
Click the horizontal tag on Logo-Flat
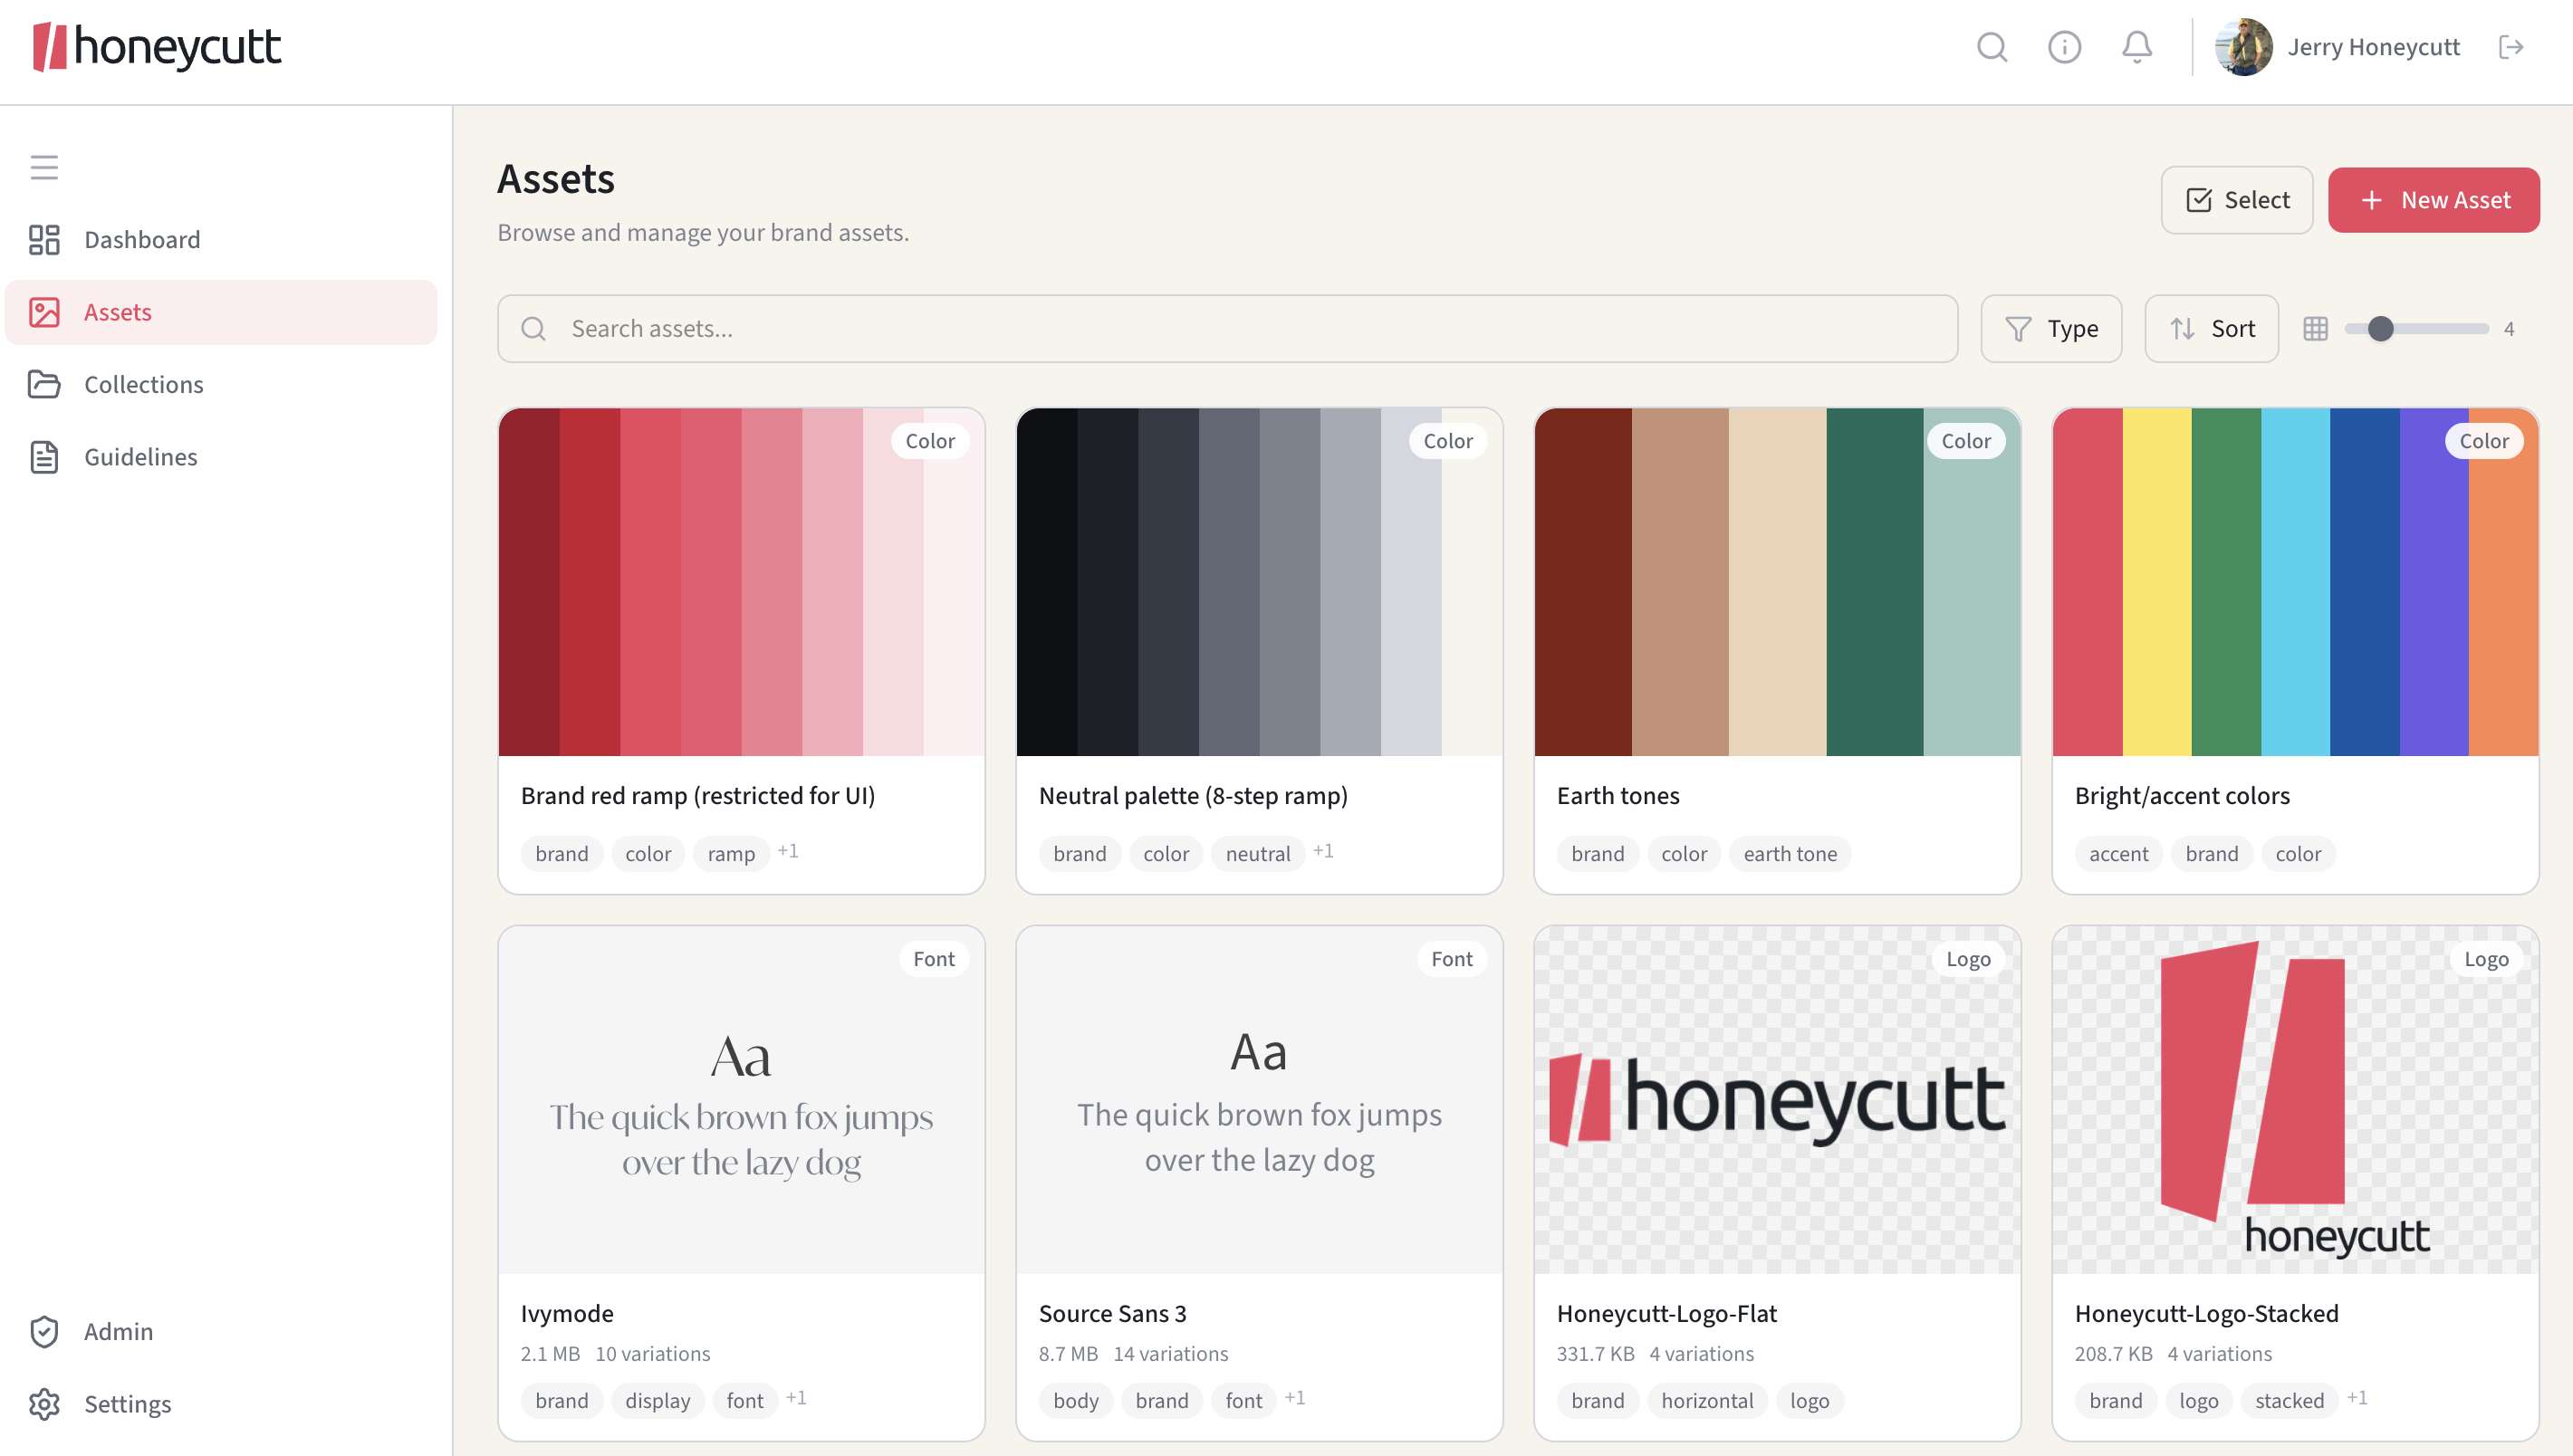[x=1707, y=1401]
